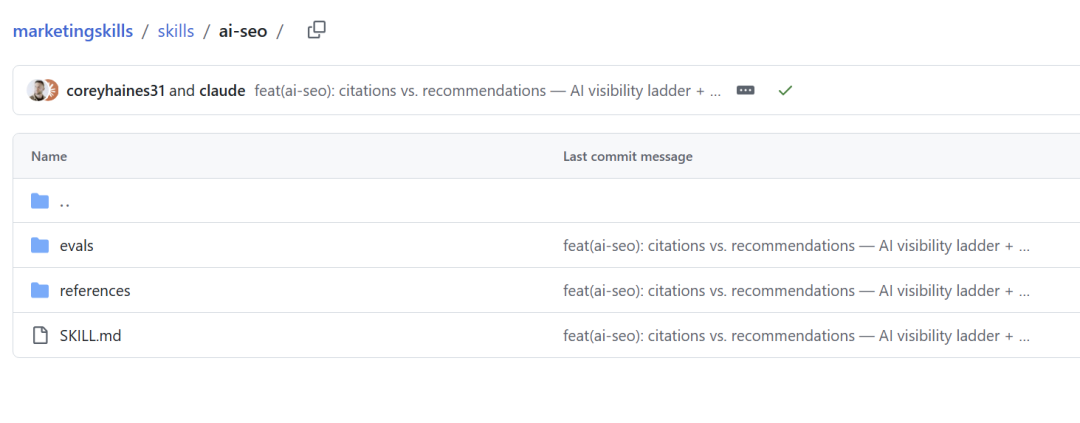Click the SKILL.md file icon

41,336
